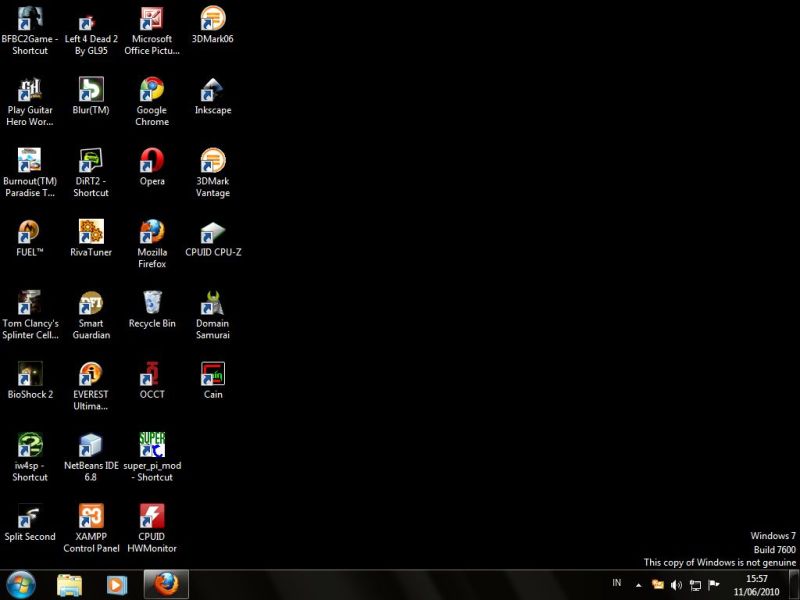Select the iw4sp shortcut icon

tap(30, 445)
